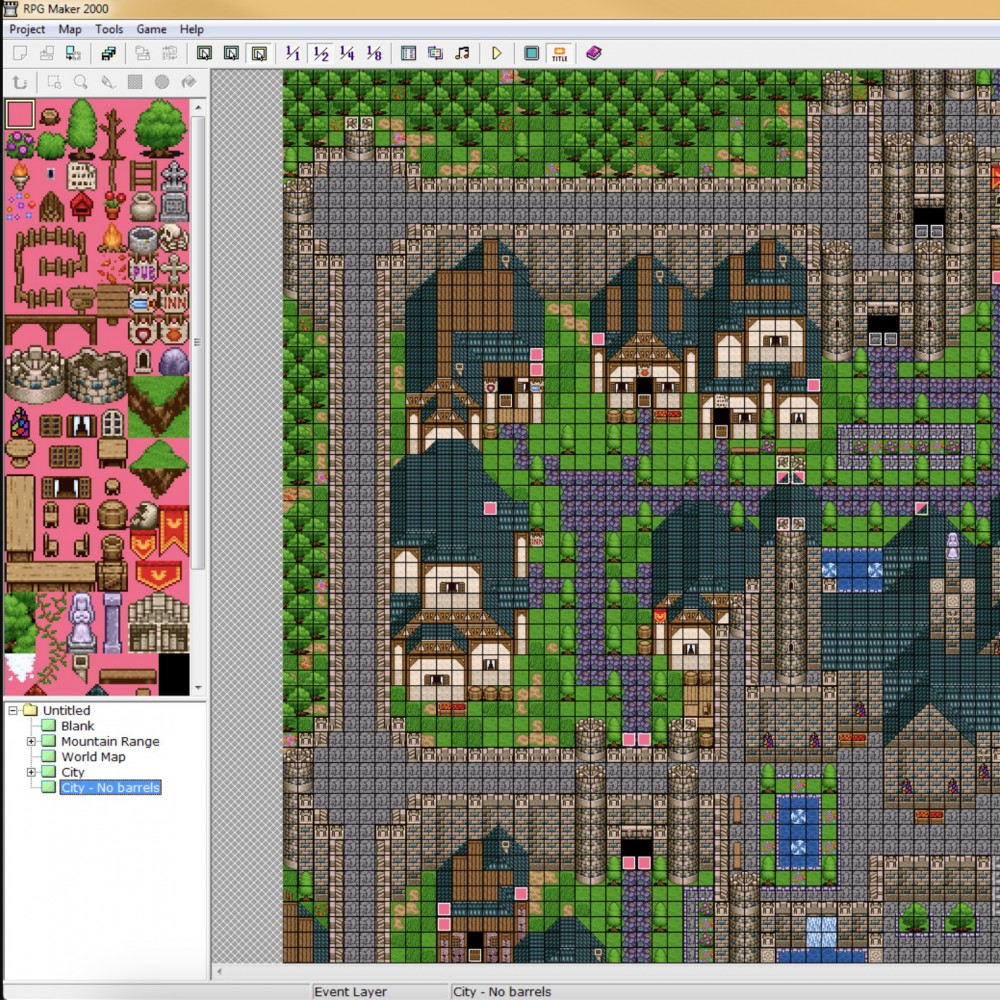Choose the Rectangle fill tool

135,82
